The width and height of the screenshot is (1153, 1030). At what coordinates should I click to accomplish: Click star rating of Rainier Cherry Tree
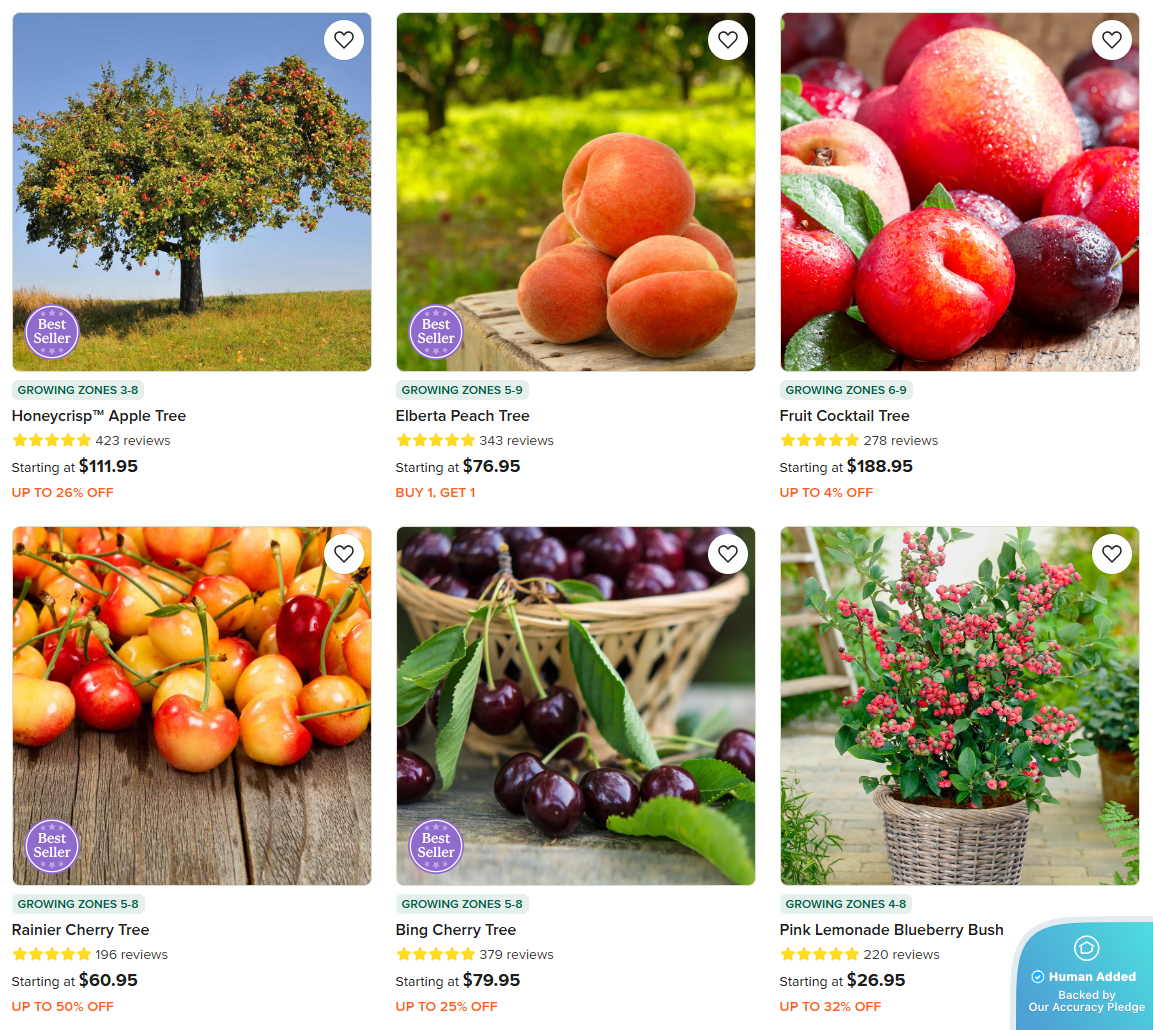coord(51,954)
